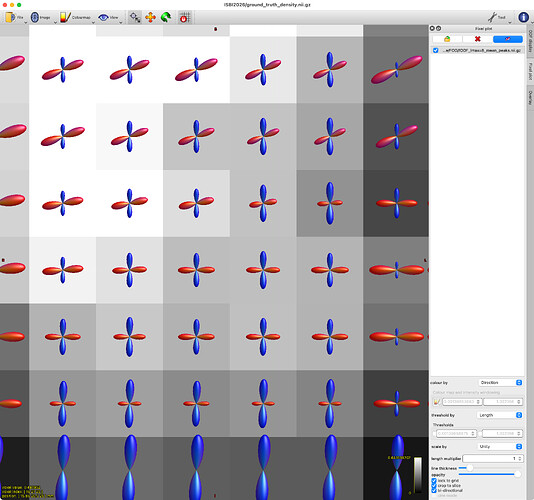Click the colour map minimum intensity field

pos(462,402)
